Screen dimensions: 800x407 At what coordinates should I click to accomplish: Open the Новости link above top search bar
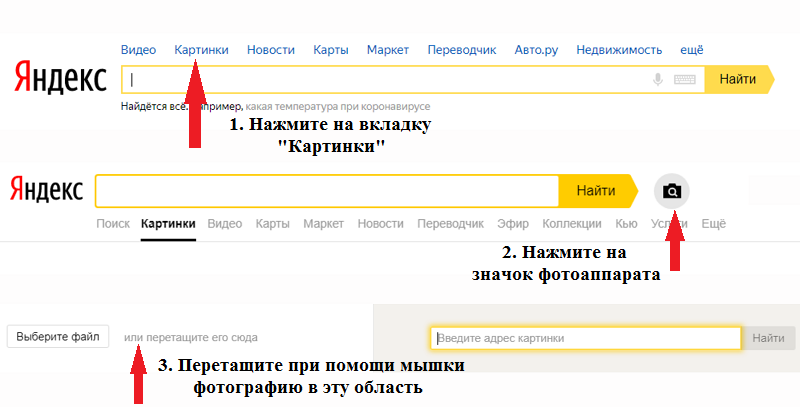[271, 50]
